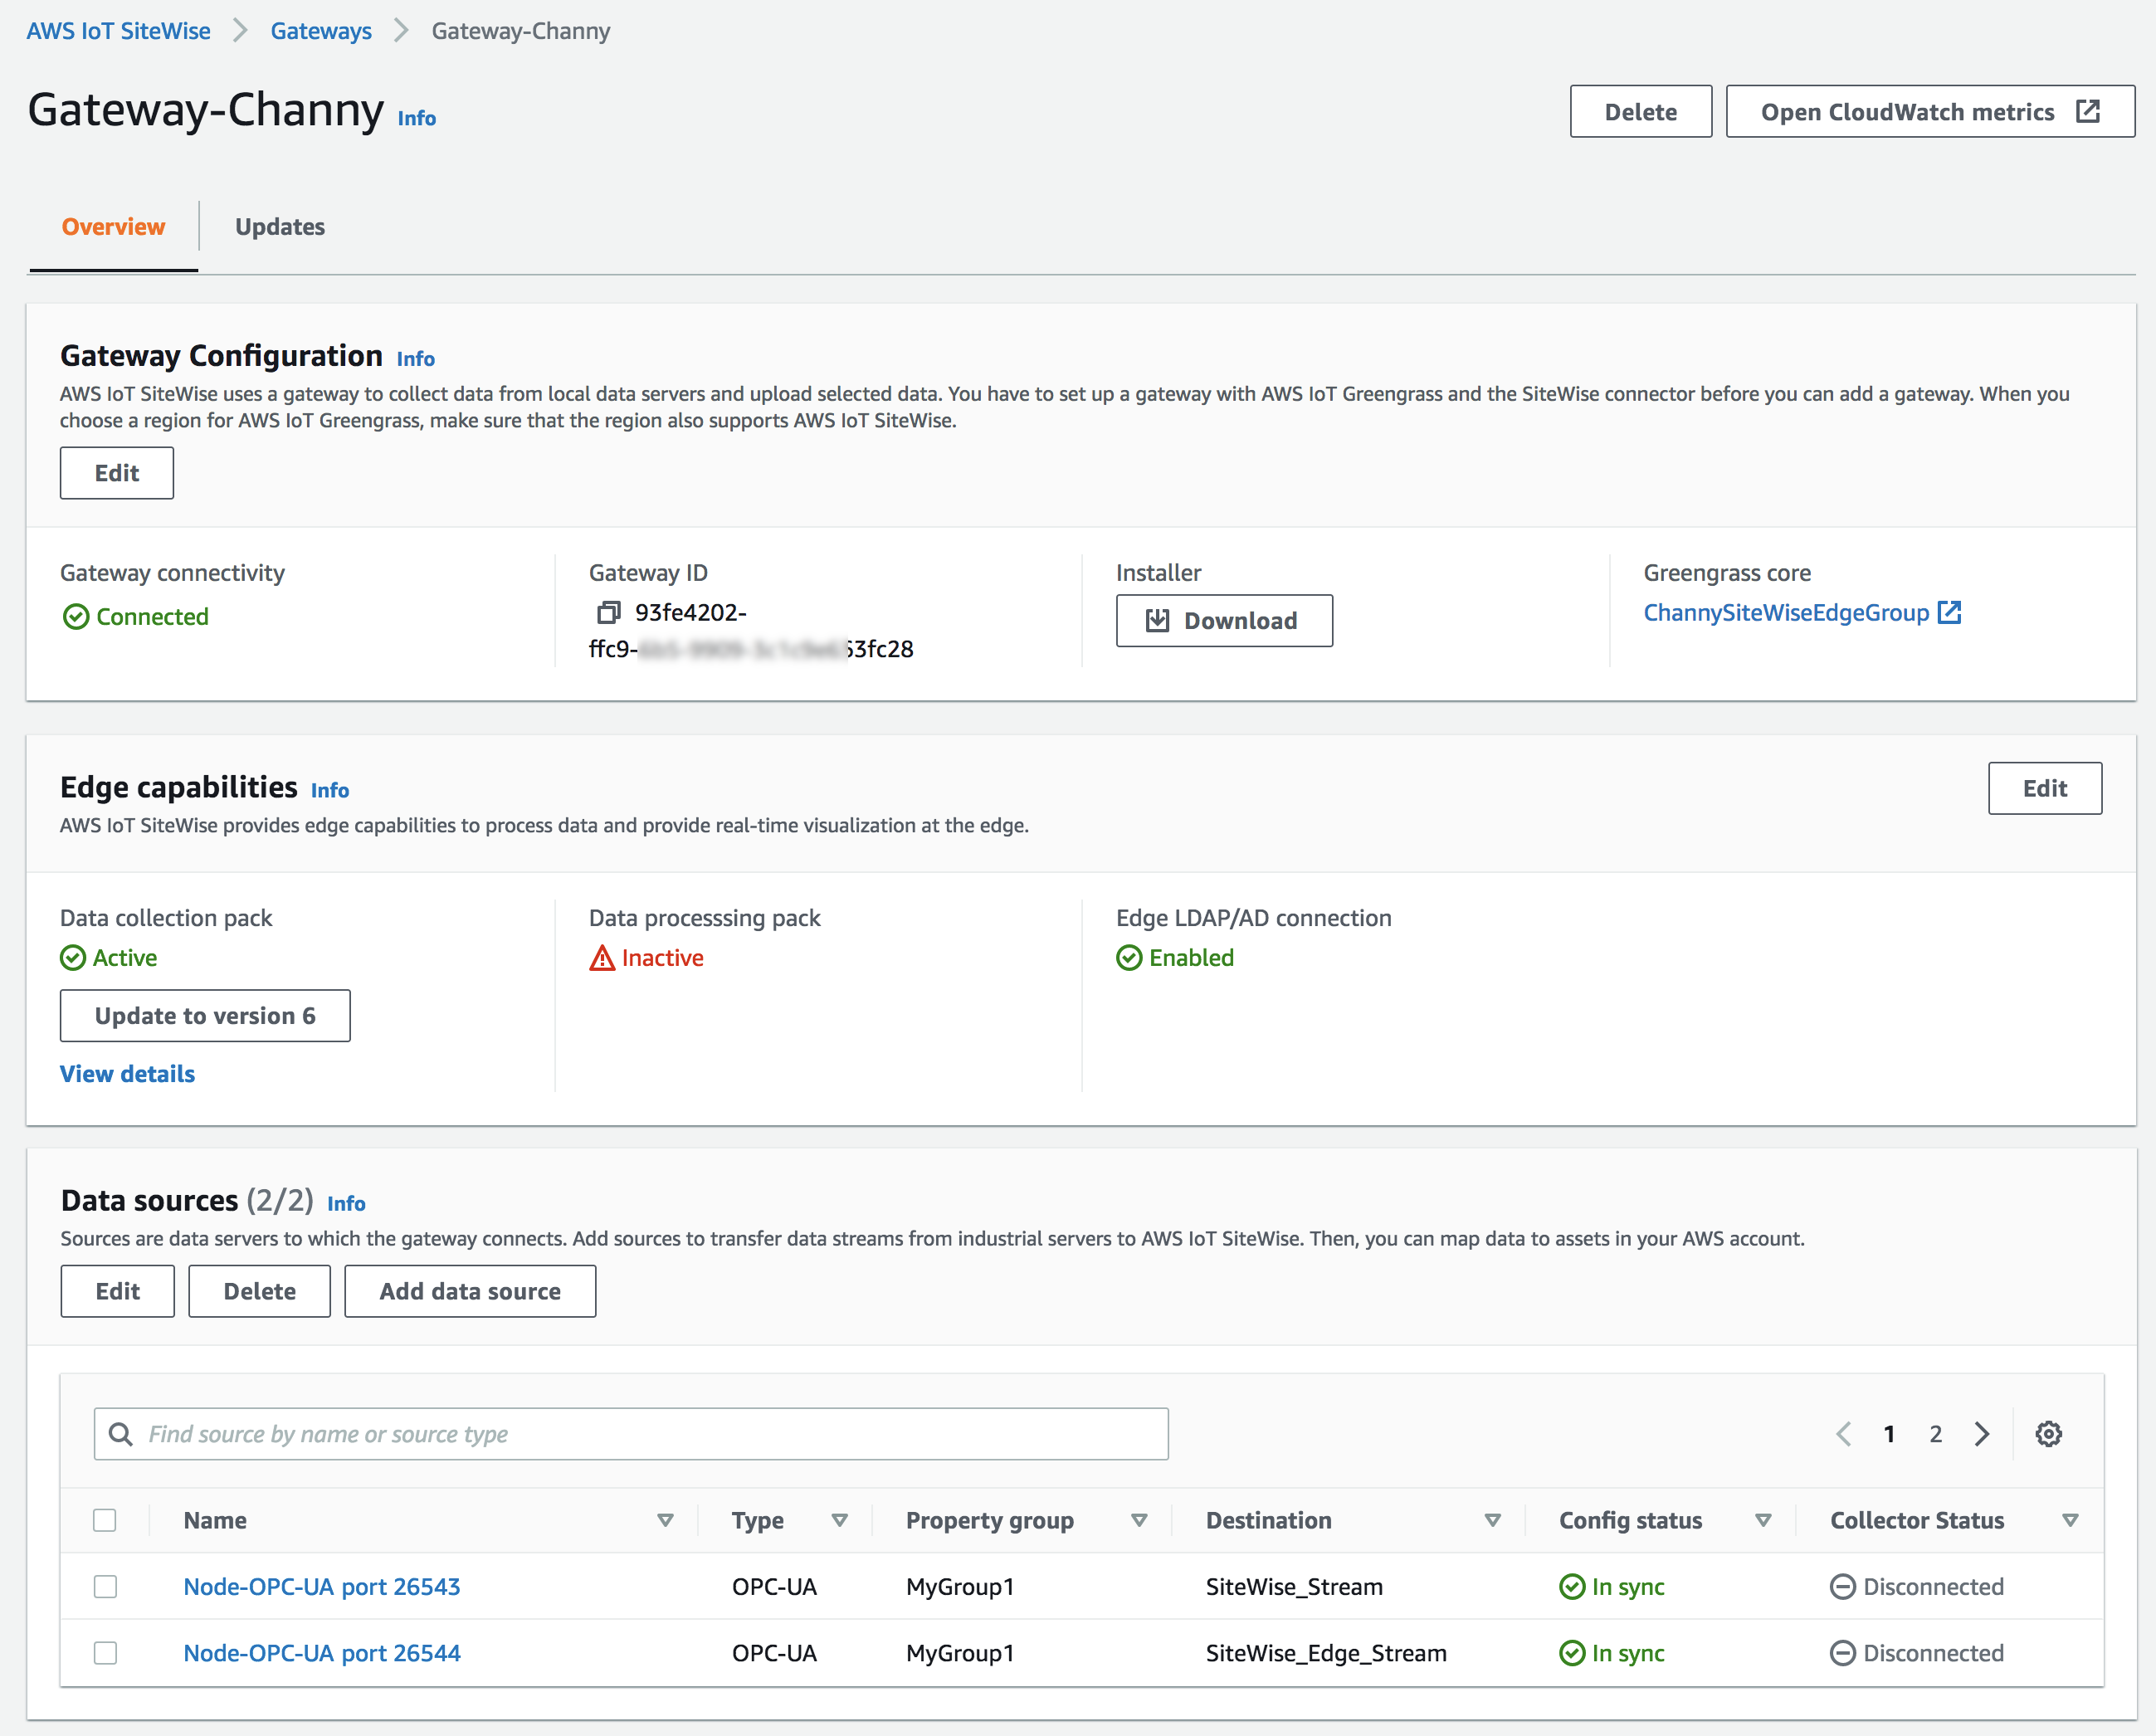Image resolution: width=2156 pixels, height=1736 pixels.
Task: Click the external link icon beside ChannySiteWiseEdgeGroup
Action: point(1949,612)
